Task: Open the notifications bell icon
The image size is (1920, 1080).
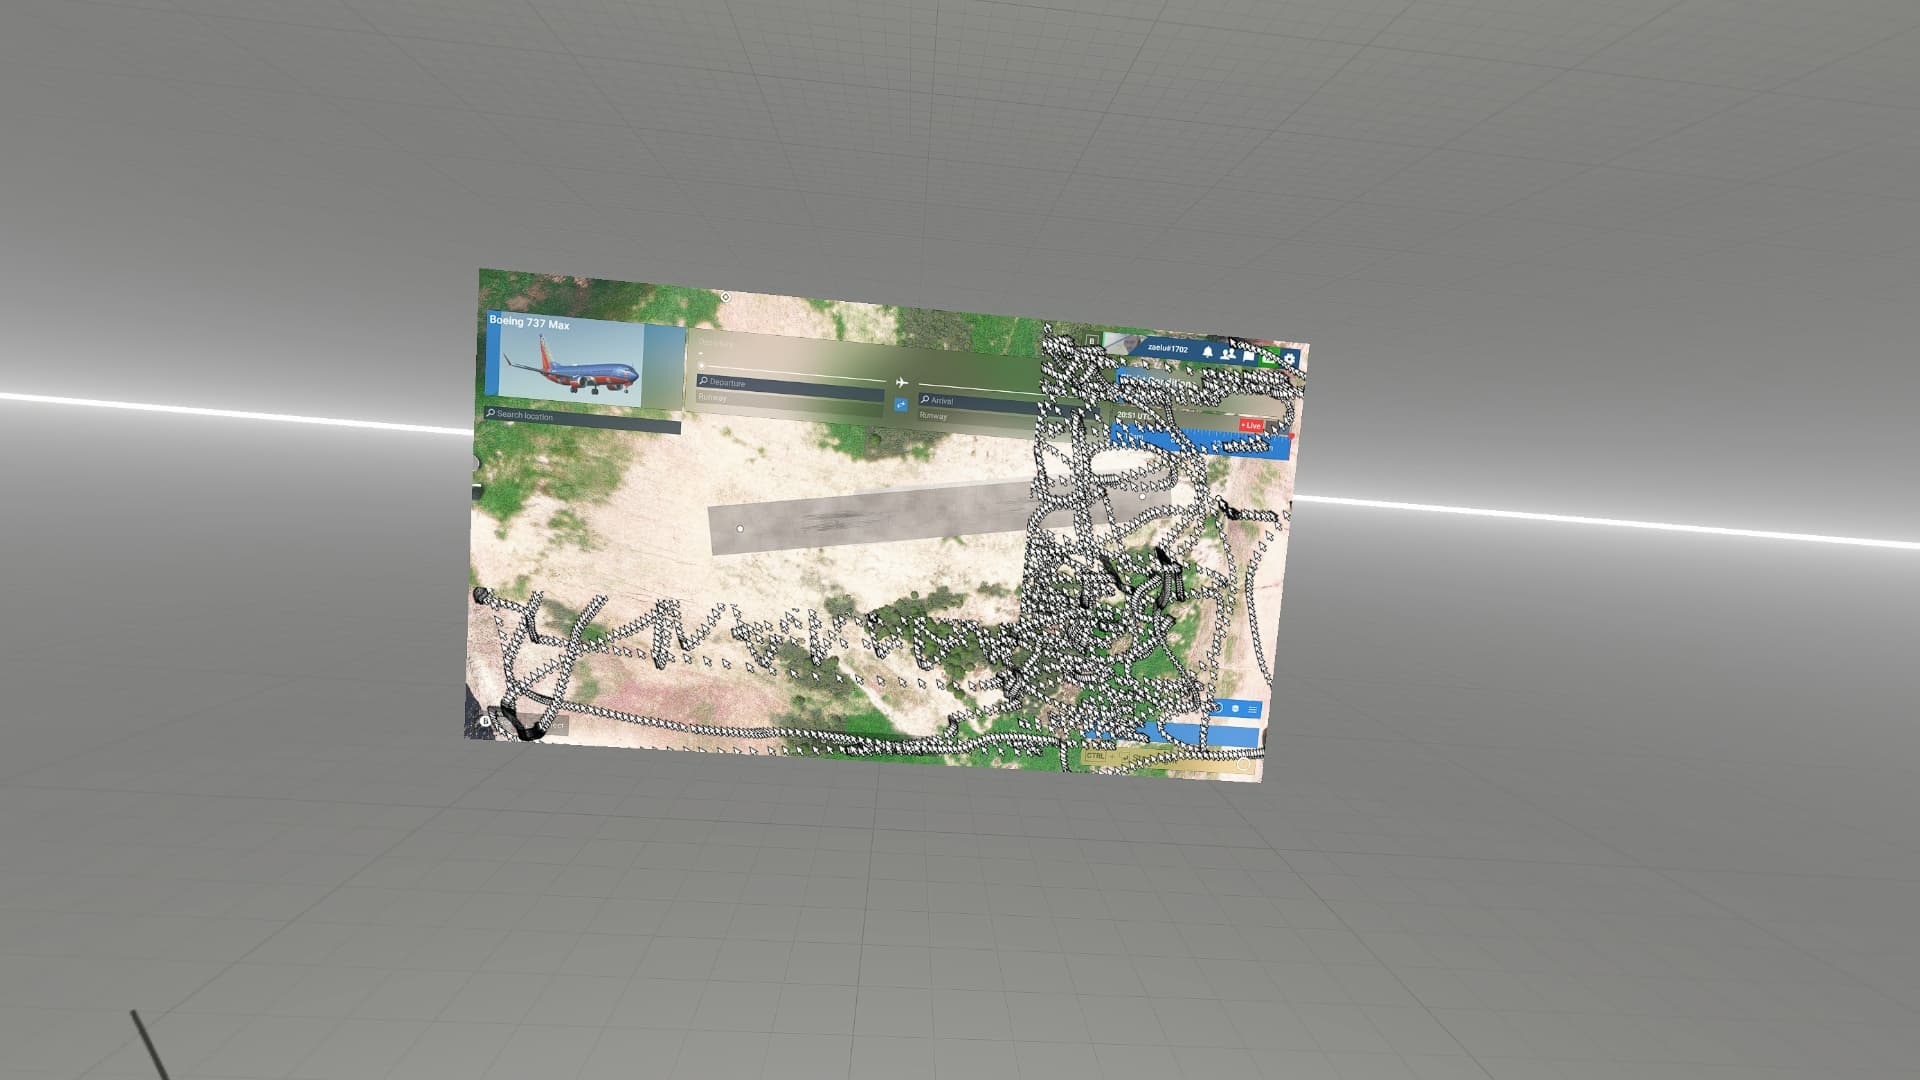Action: 1208,352
